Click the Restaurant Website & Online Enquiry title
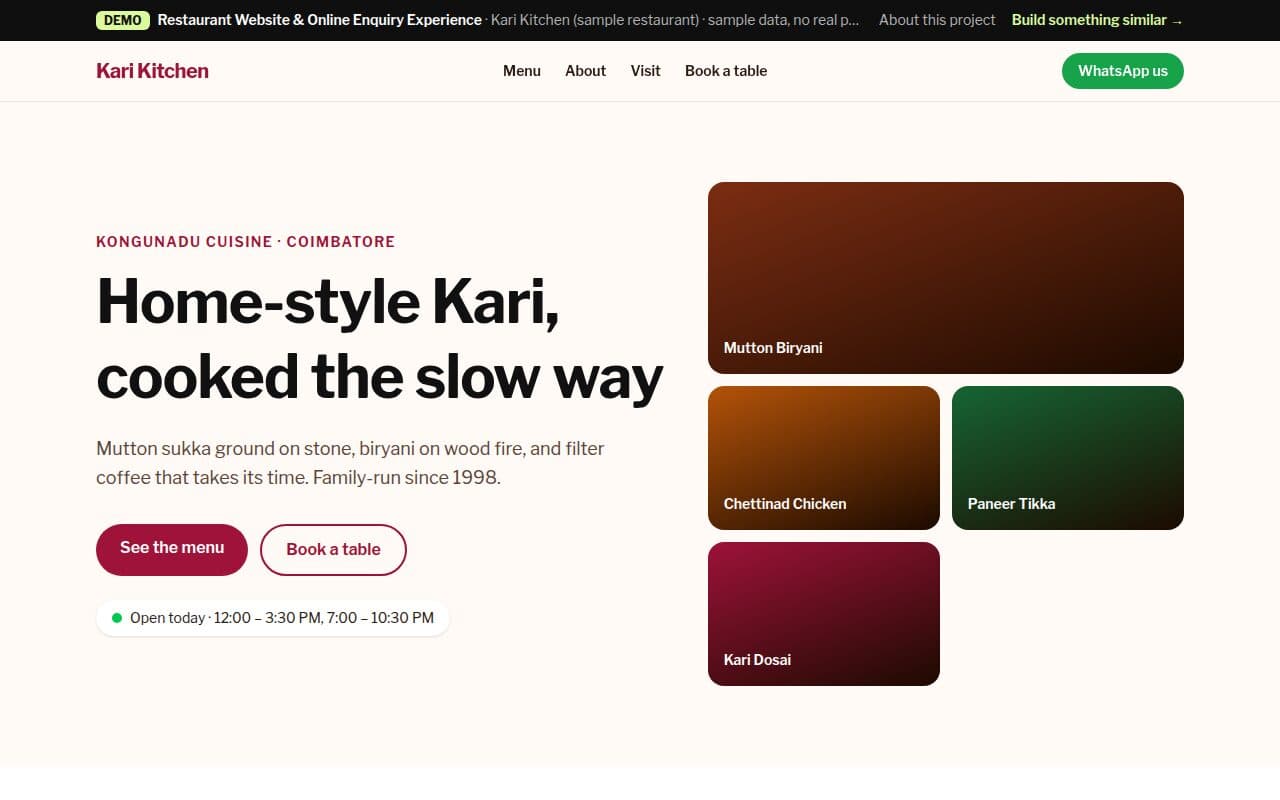This screenshot has width=1280, height=800. [x=320, y=20]
